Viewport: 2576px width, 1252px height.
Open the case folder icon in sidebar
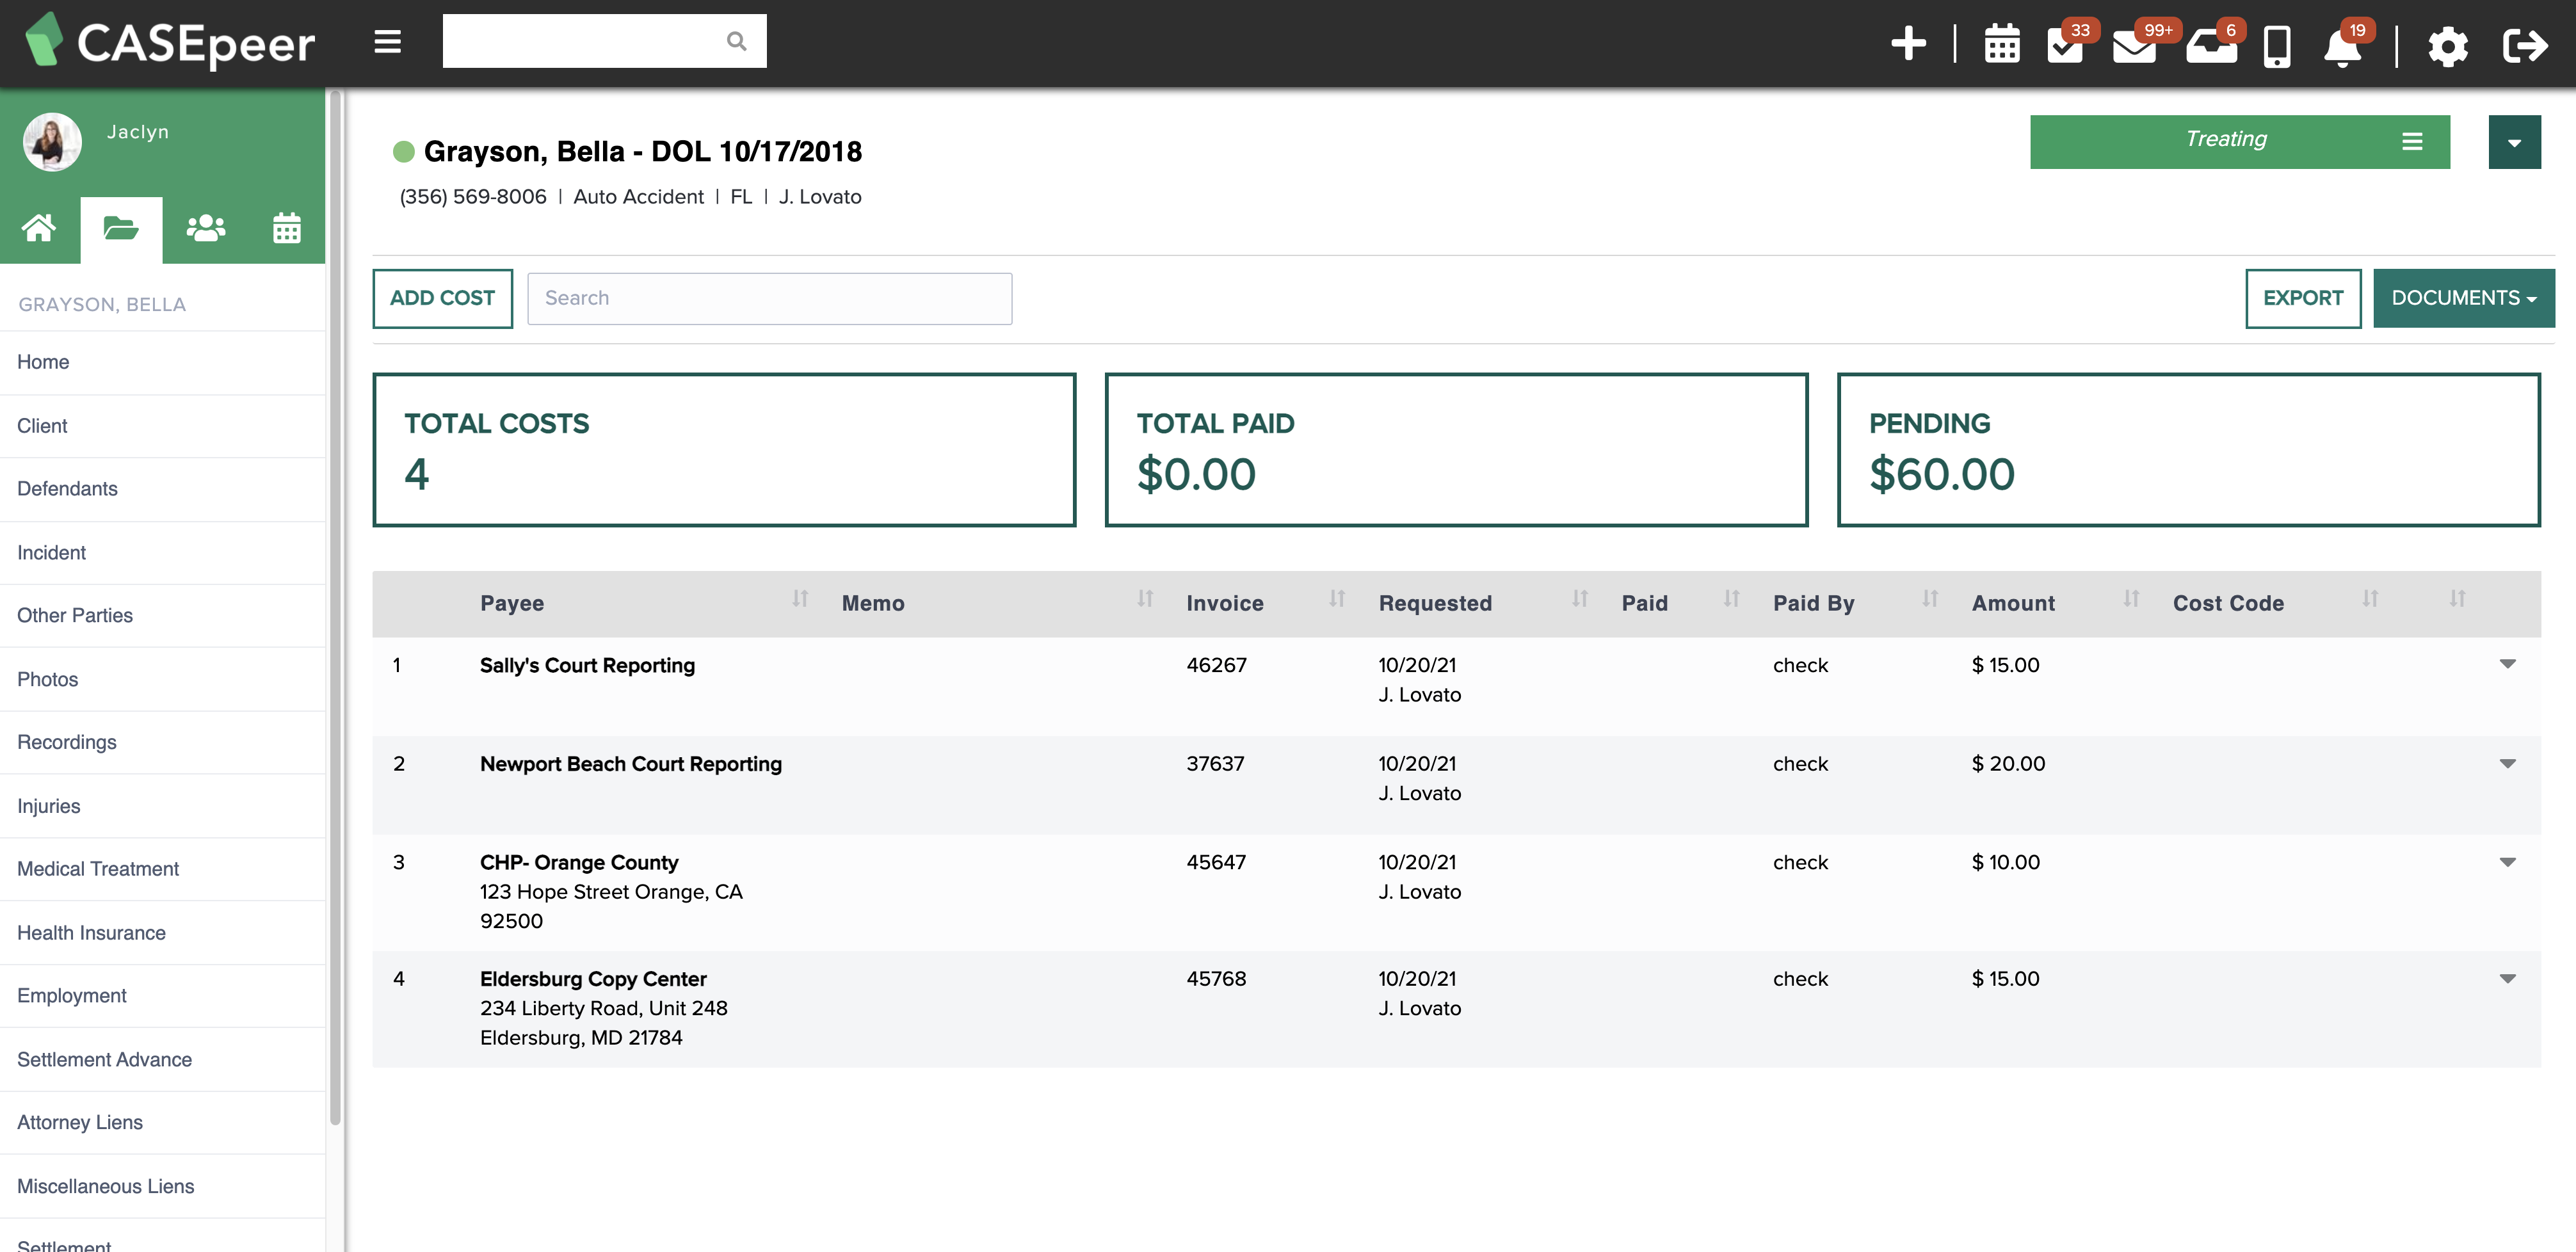pos(121,228)
